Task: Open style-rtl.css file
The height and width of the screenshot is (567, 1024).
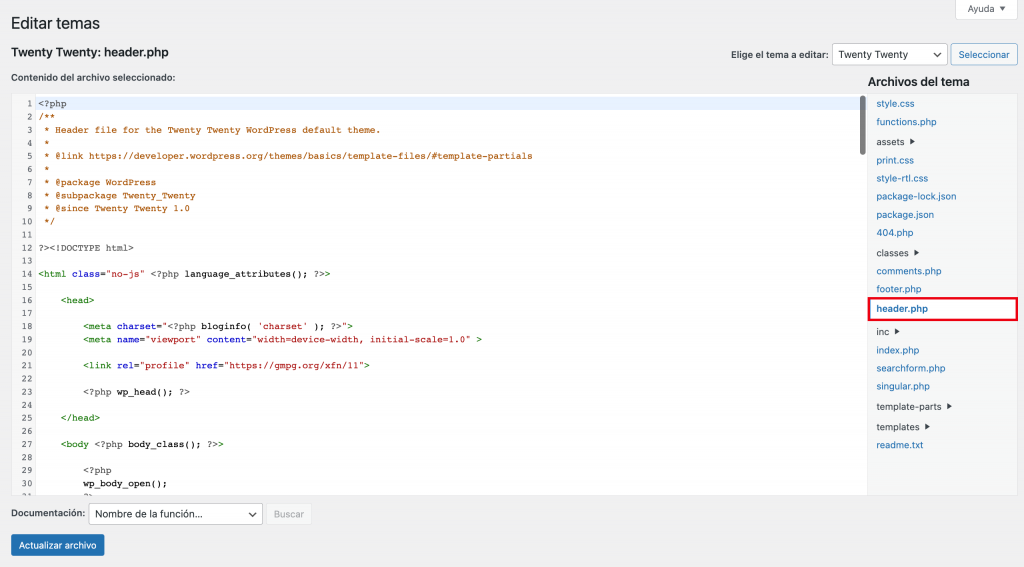Action: coord(902,179)
